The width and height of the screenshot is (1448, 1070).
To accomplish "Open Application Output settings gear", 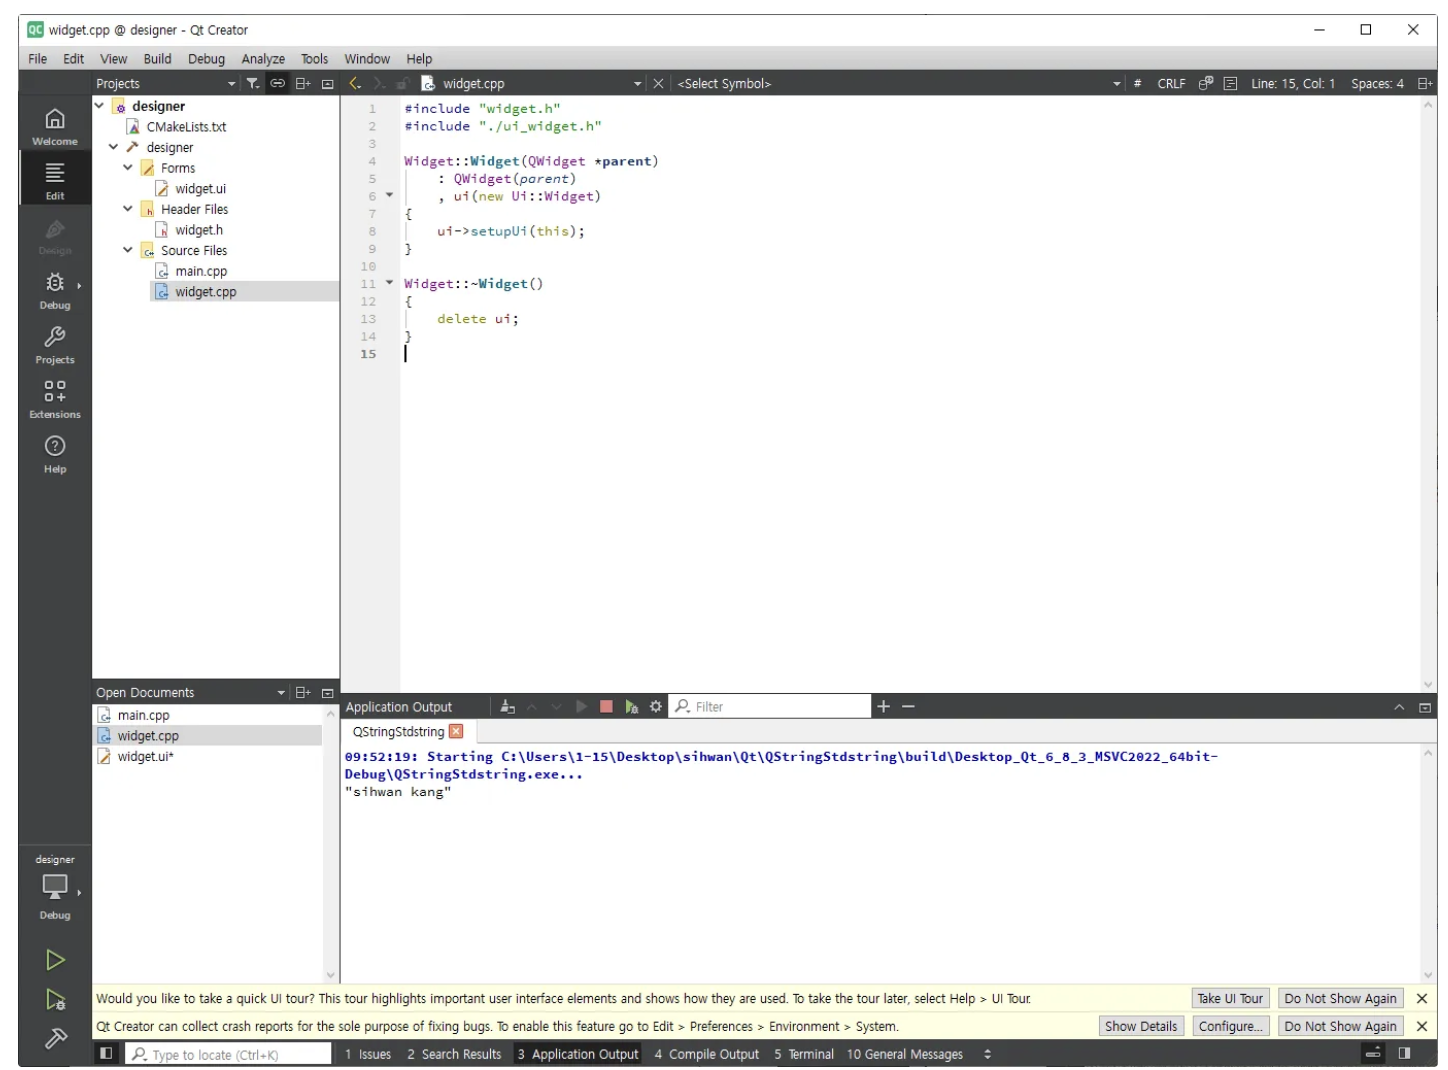I will tap(656, 707).
